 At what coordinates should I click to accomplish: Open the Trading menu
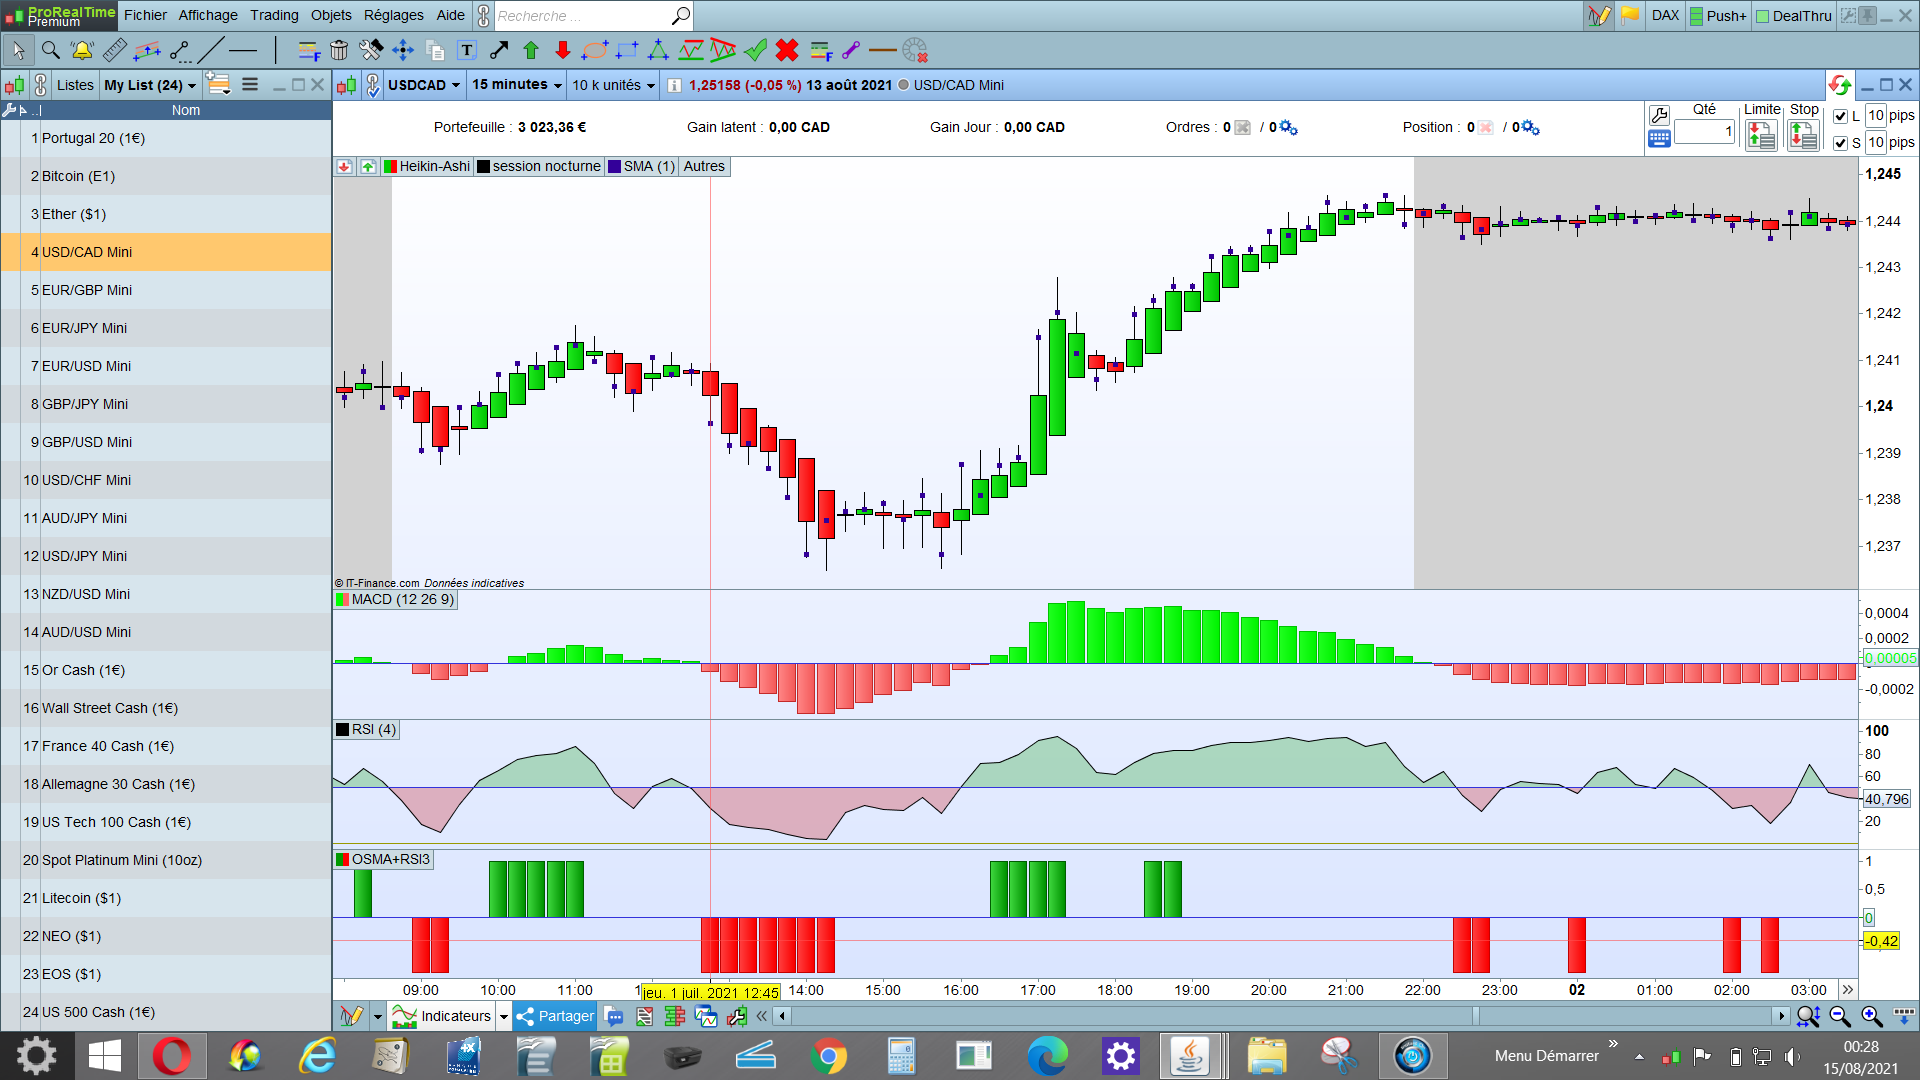(274, 15)
